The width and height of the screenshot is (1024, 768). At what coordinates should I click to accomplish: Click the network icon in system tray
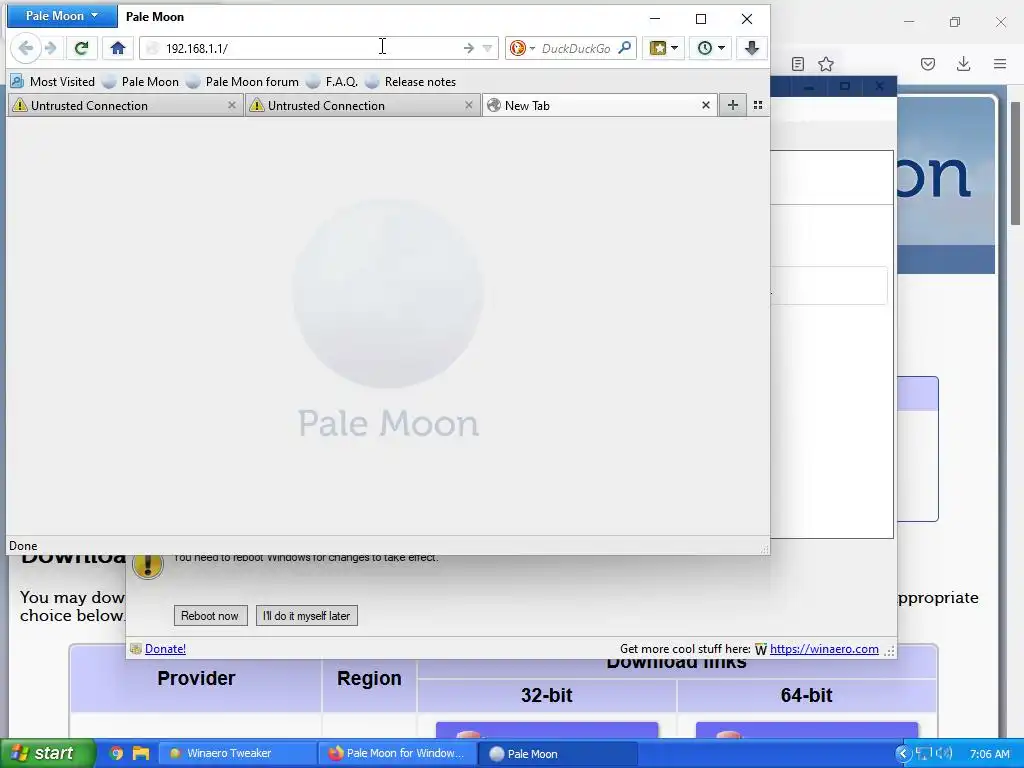(923, 753)
